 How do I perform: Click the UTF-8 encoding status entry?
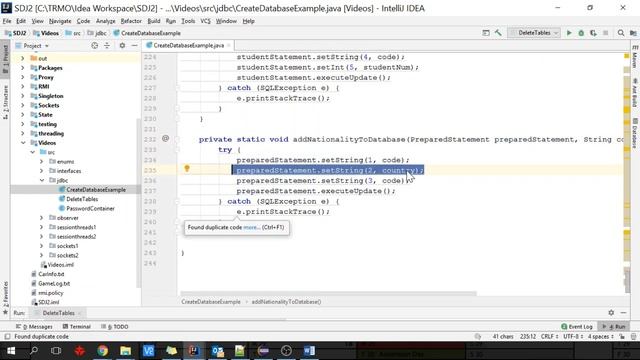[572, 337]
